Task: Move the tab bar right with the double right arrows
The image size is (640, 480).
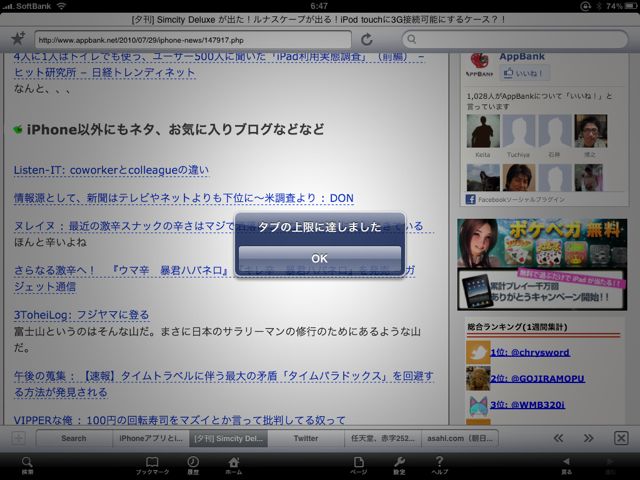Action: coord(588,438)
